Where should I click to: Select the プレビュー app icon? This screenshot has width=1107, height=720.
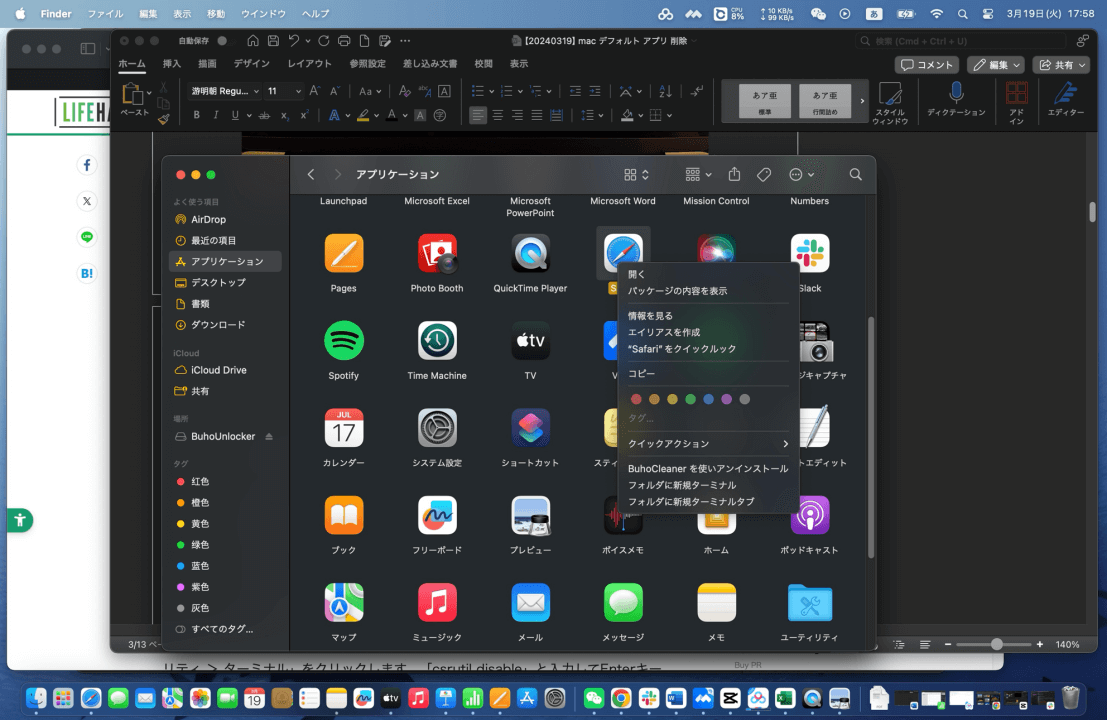(x=530, y=515)
